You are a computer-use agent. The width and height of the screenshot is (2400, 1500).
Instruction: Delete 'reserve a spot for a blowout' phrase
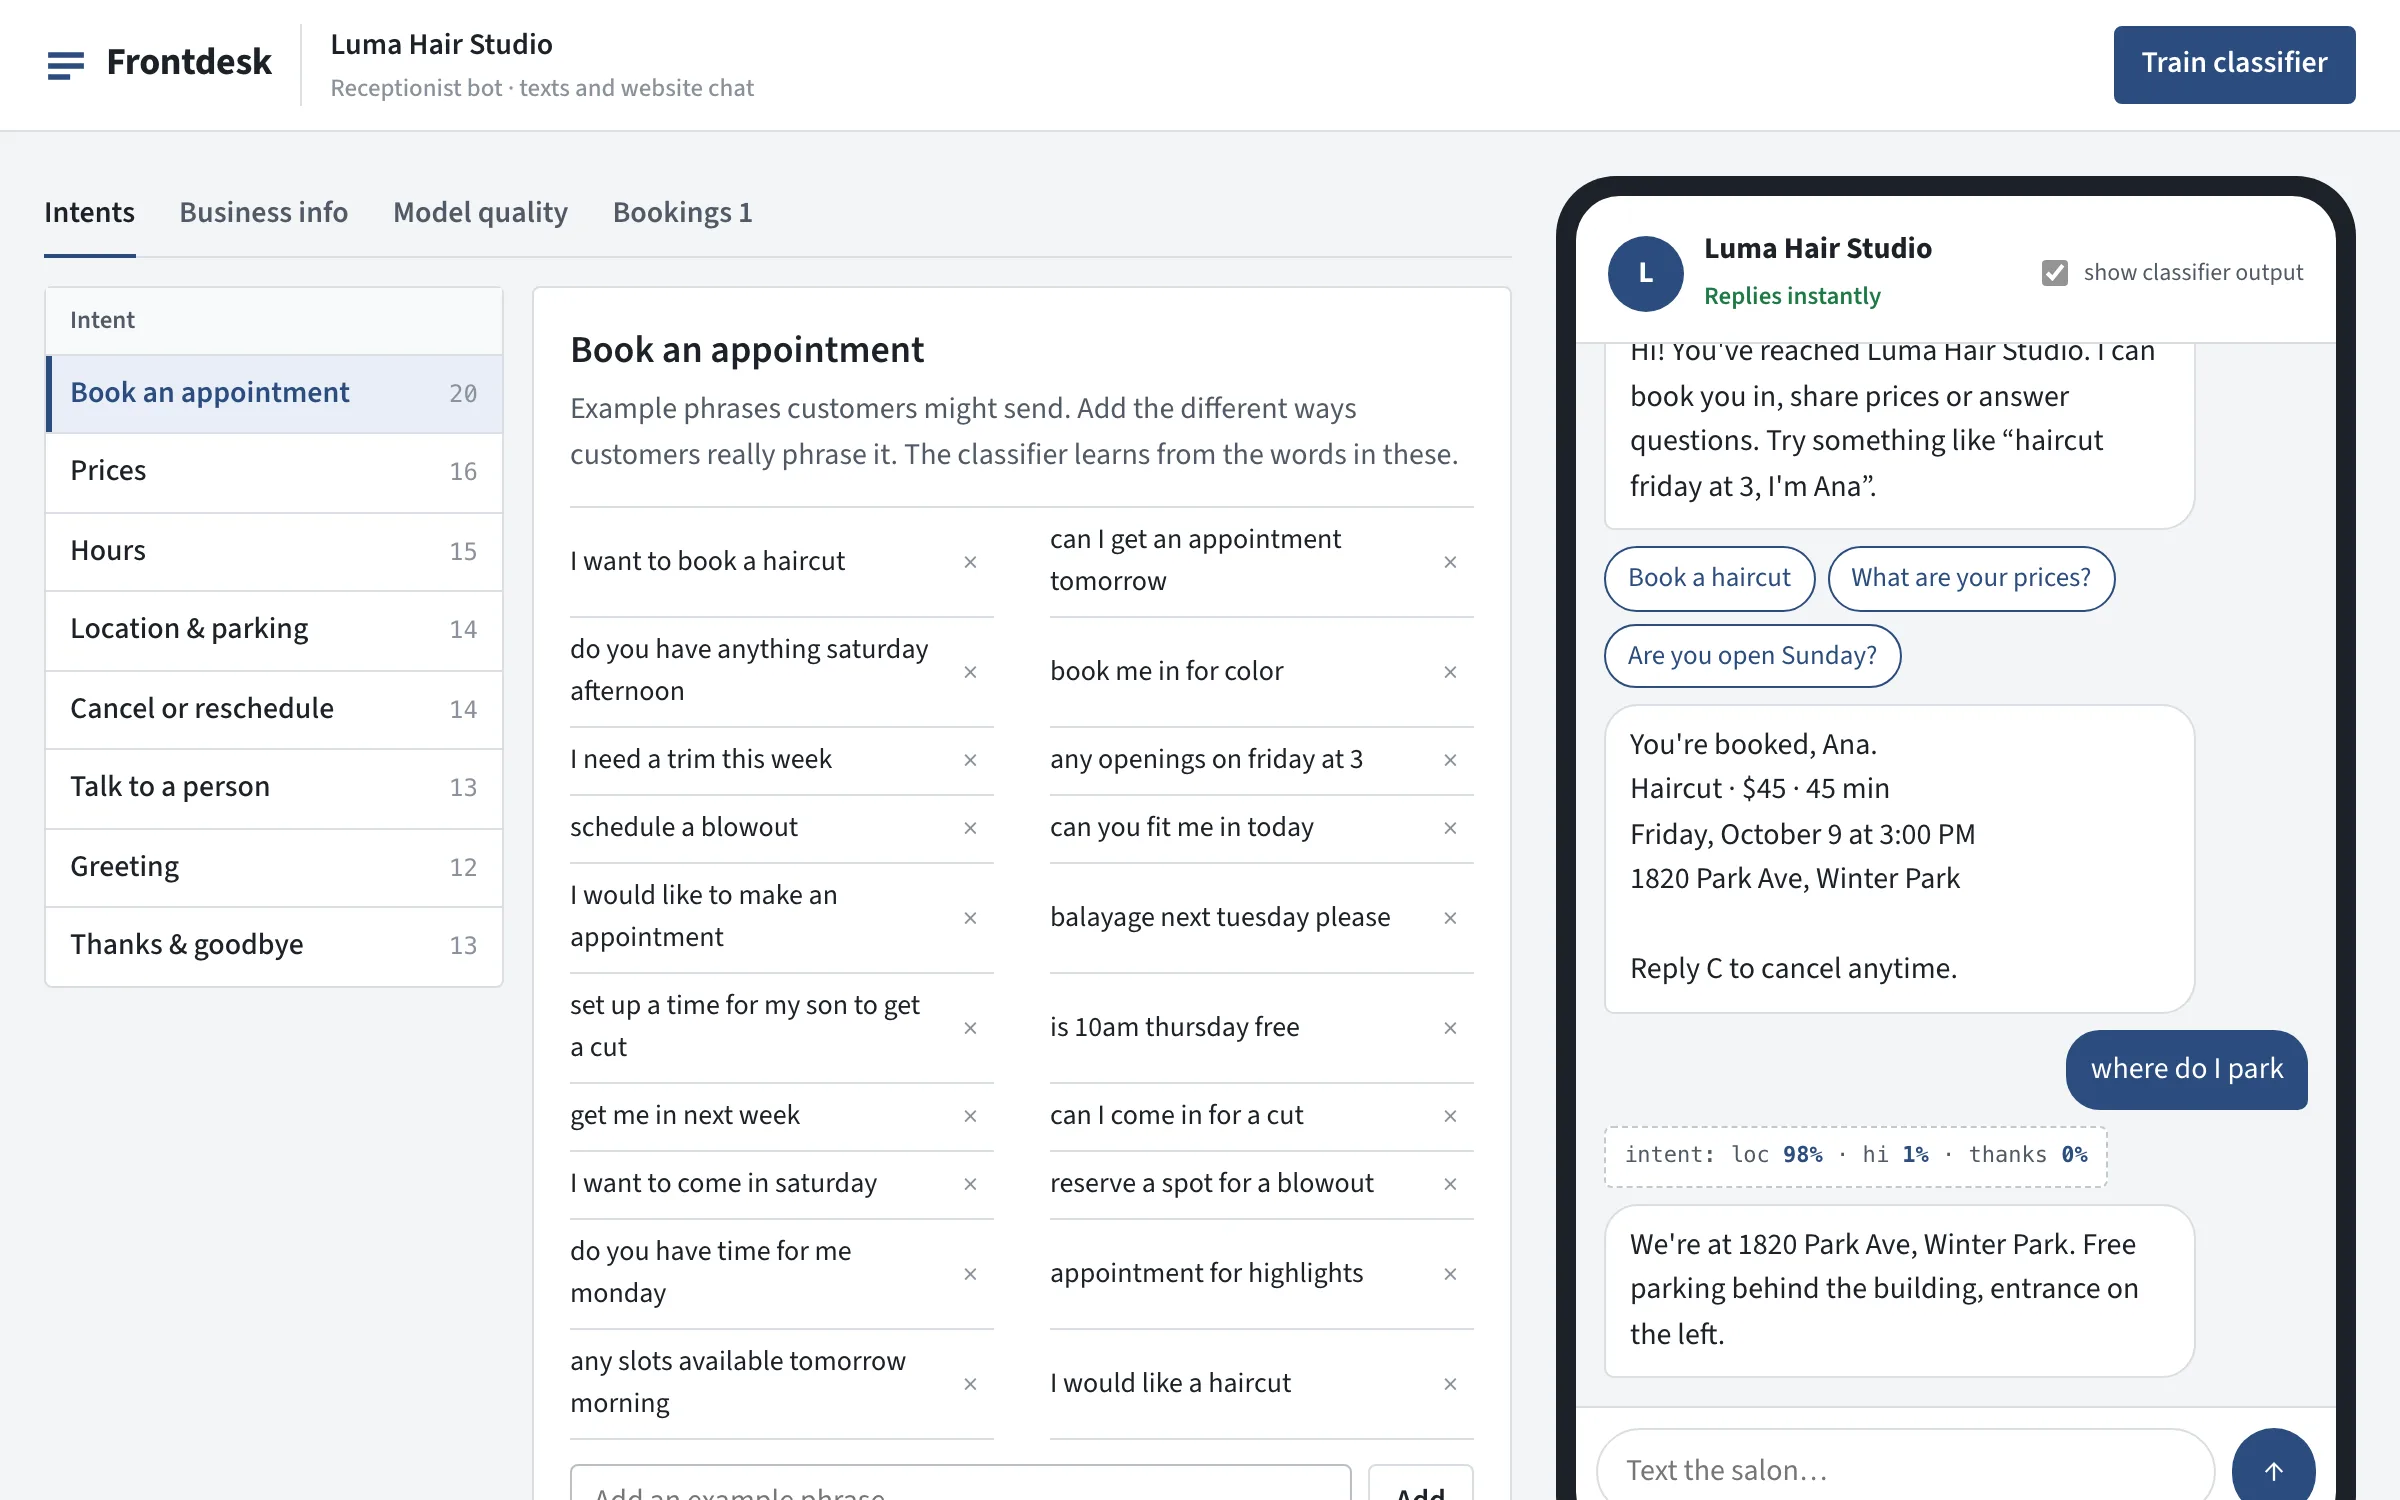click(1450, 1184)
